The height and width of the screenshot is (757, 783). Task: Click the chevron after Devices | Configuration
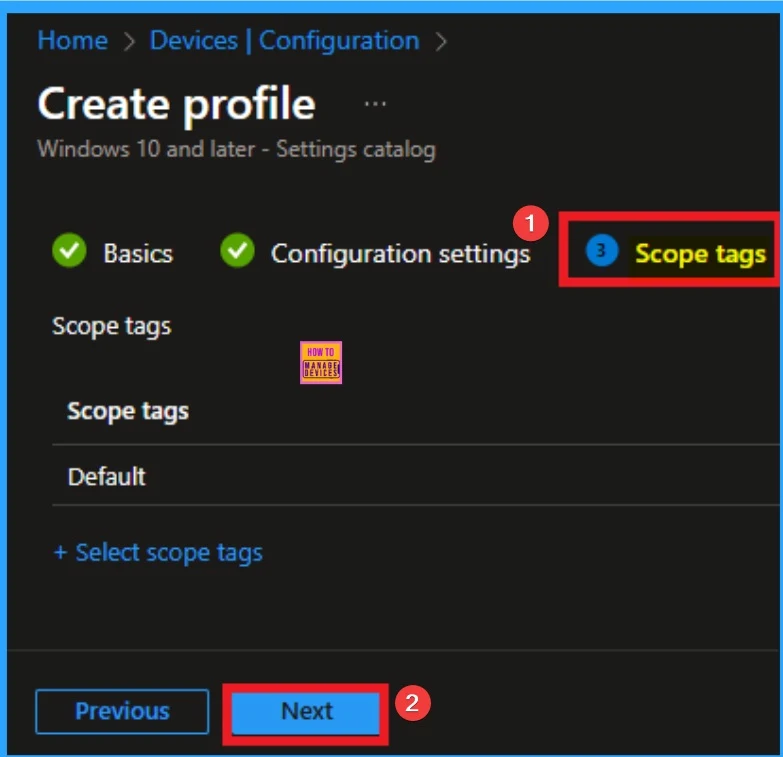click(440, 42)
